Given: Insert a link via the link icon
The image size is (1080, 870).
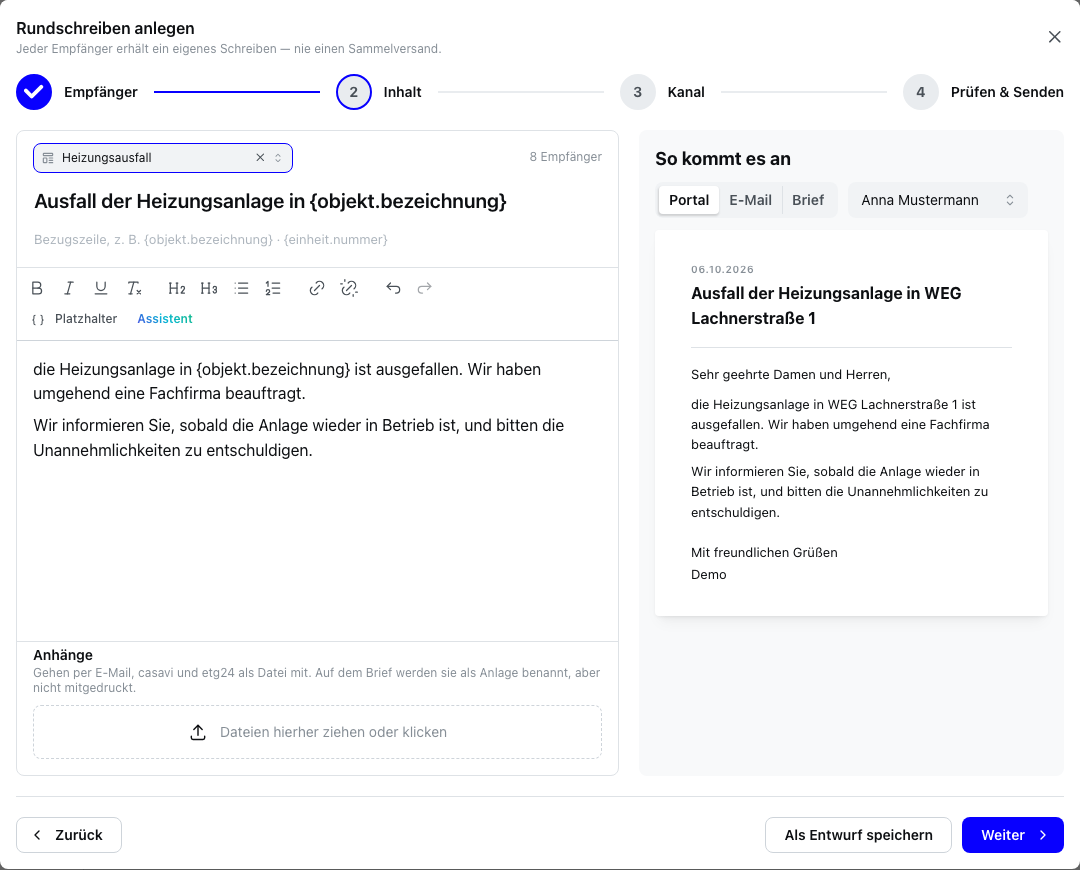Looking at the screenshot, I should [x=317, y=288].
